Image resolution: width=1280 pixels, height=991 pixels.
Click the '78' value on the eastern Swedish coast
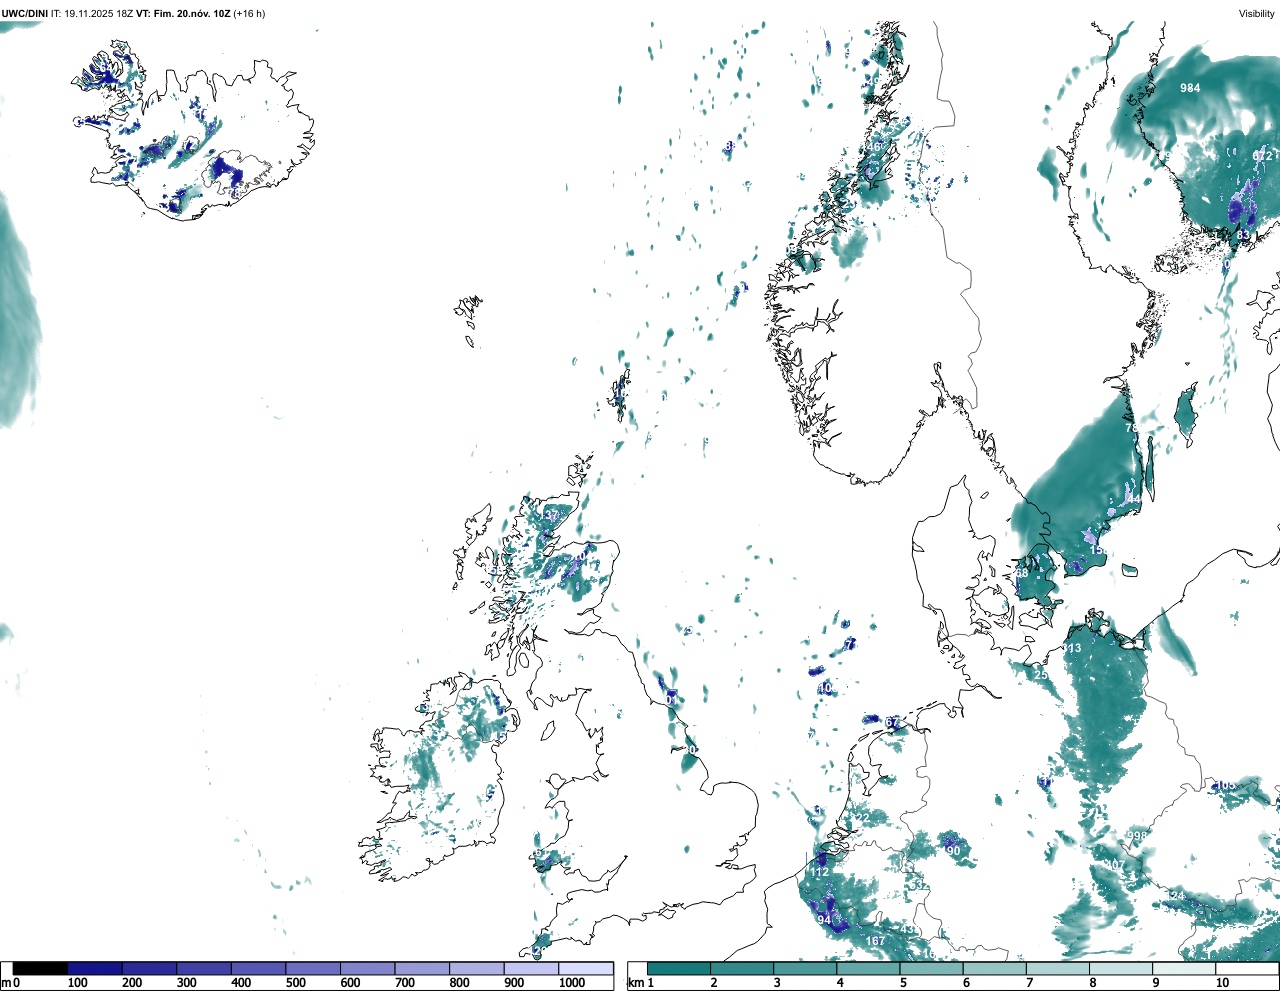1132,428
